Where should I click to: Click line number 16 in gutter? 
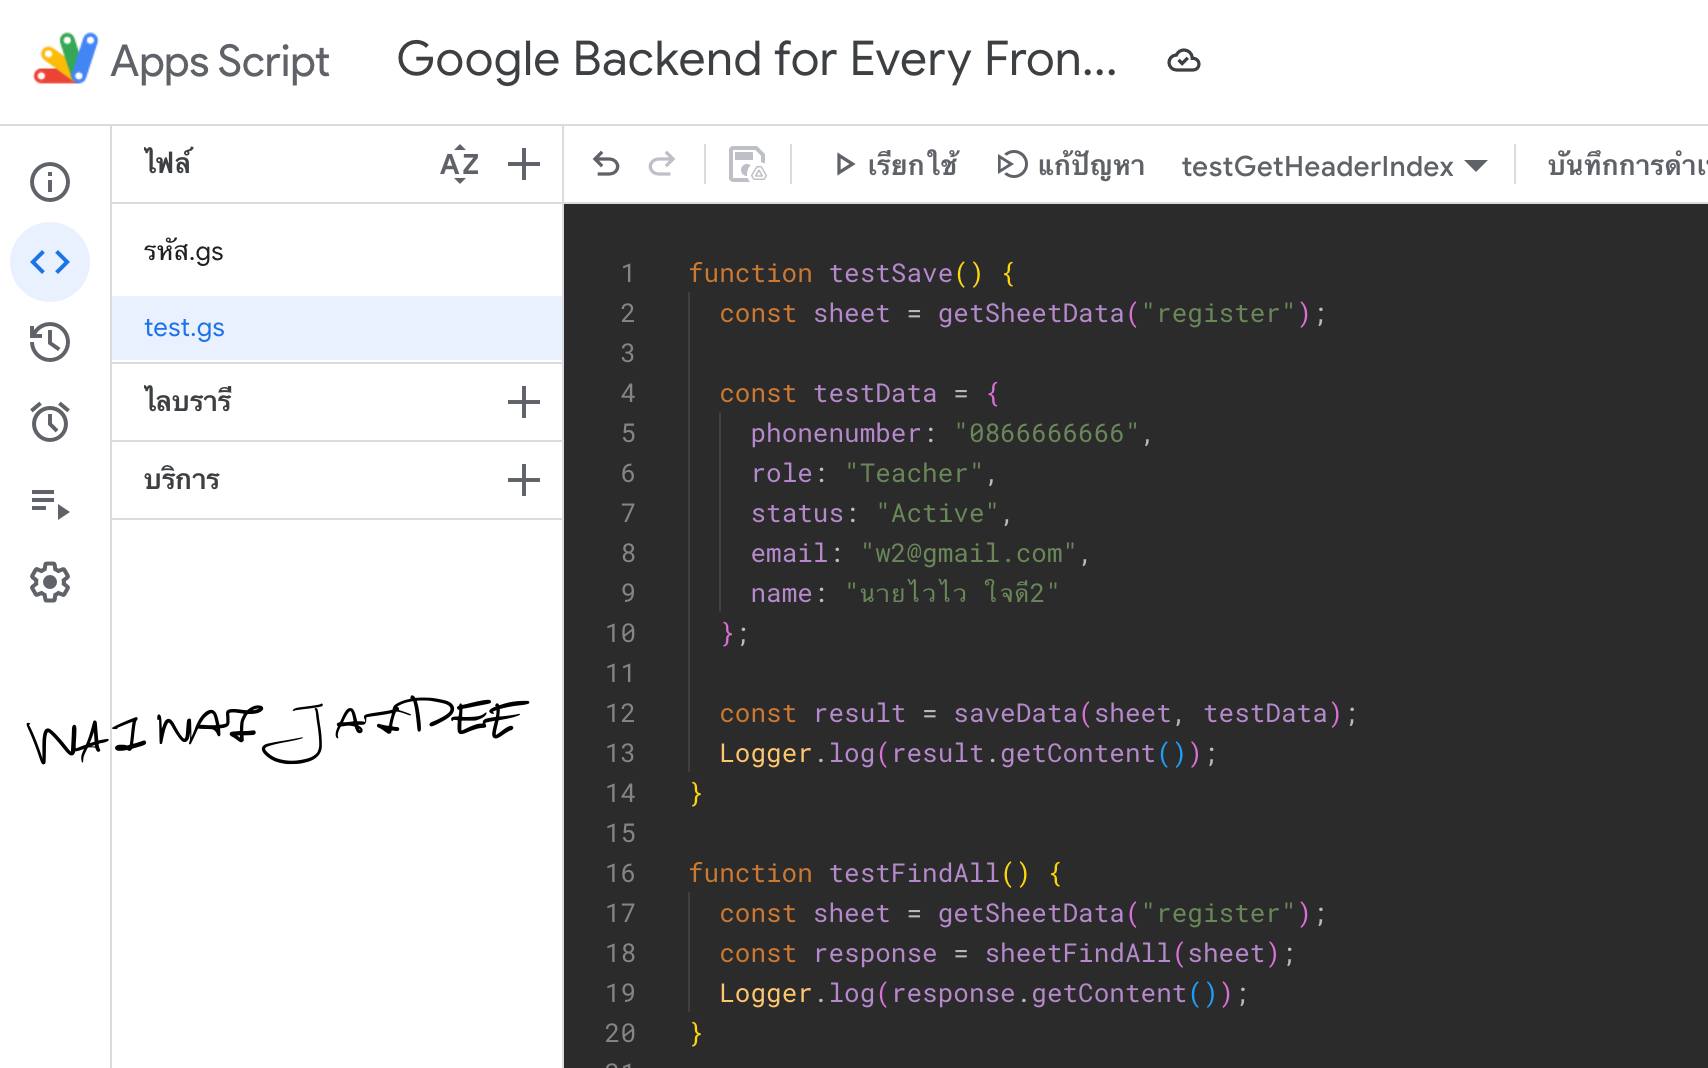coord(620,873)
